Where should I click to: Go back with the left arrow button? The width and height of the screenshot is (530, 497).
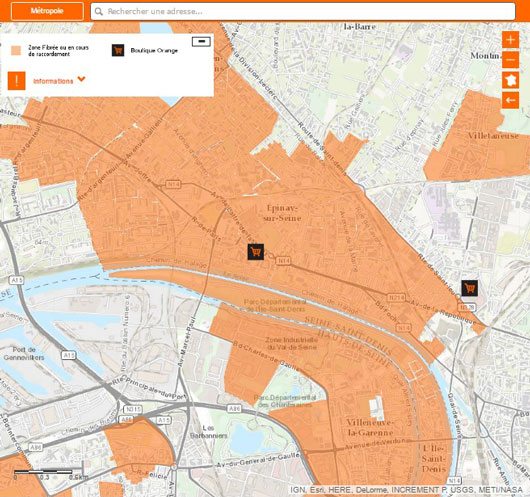coord(510,100)
